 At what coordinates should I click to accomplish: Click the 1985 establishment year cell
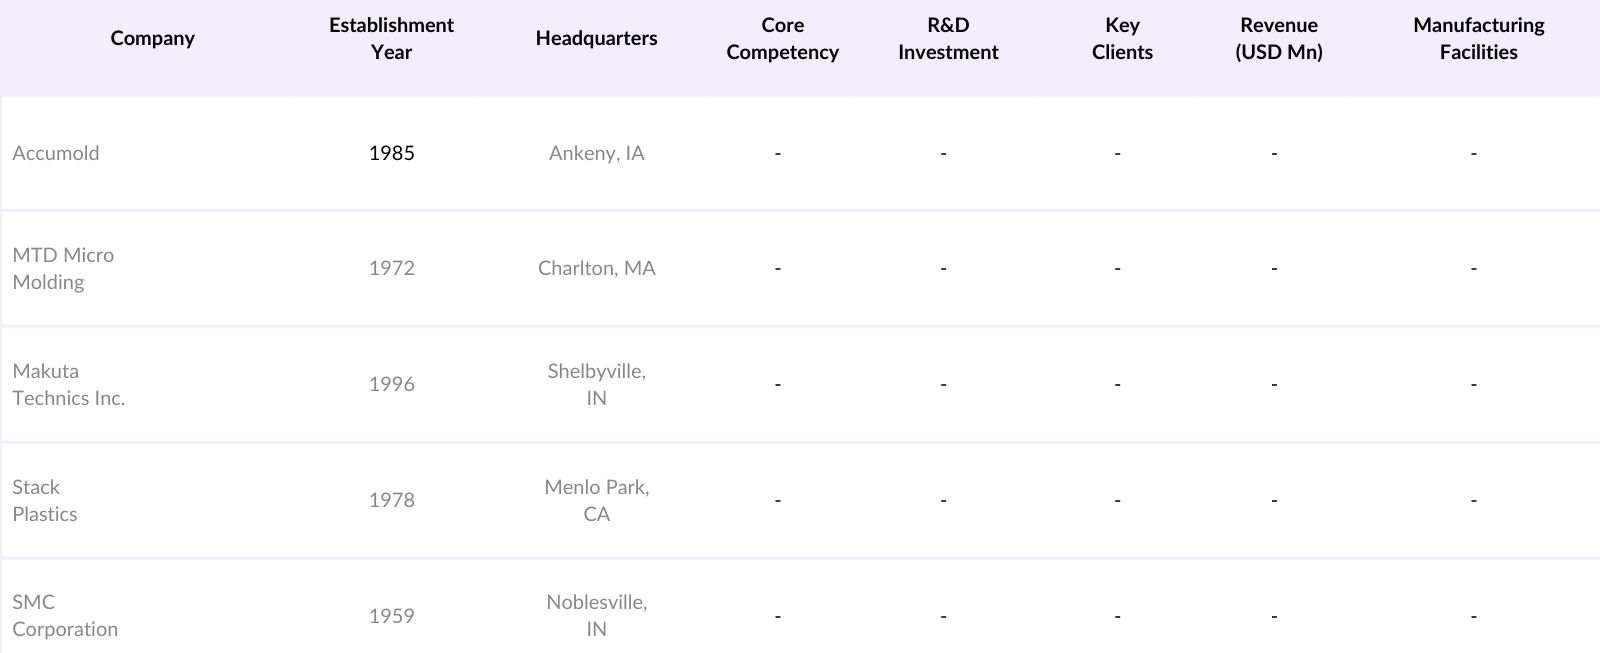click(x=391, y=153)
